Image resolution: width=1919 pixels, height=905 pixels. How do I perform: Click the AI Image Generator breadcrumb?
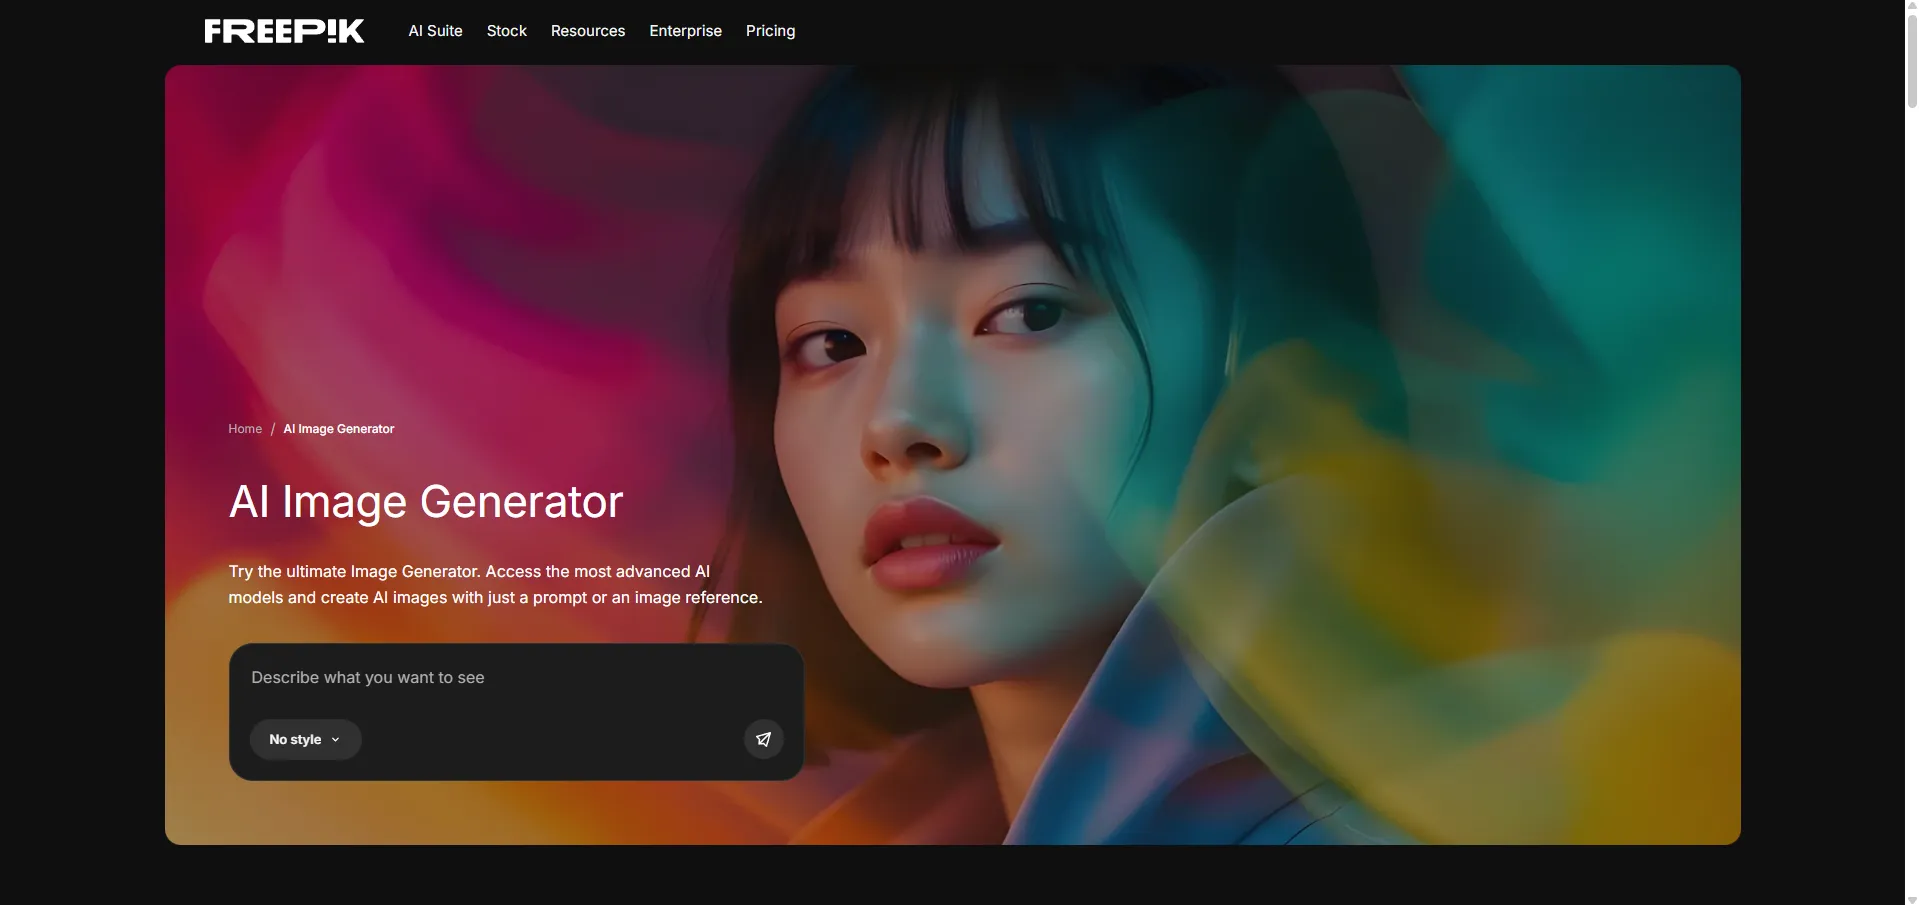(338, 429)
